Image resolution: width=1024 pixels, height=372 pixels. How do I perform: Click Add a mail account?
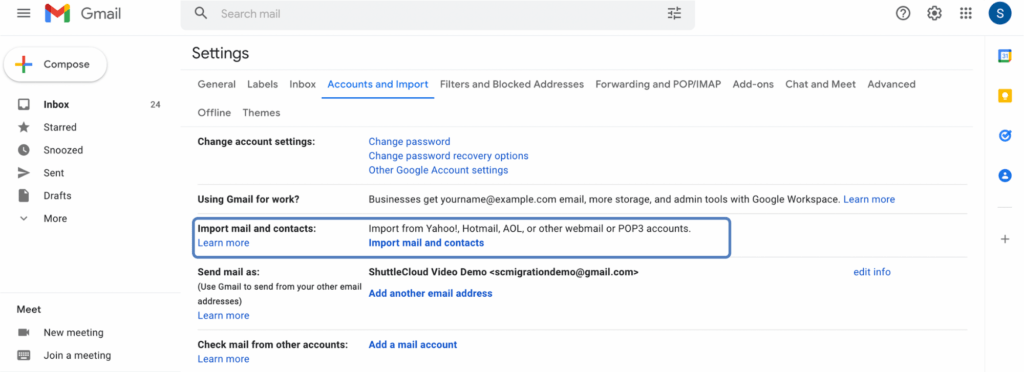point(413,345)
